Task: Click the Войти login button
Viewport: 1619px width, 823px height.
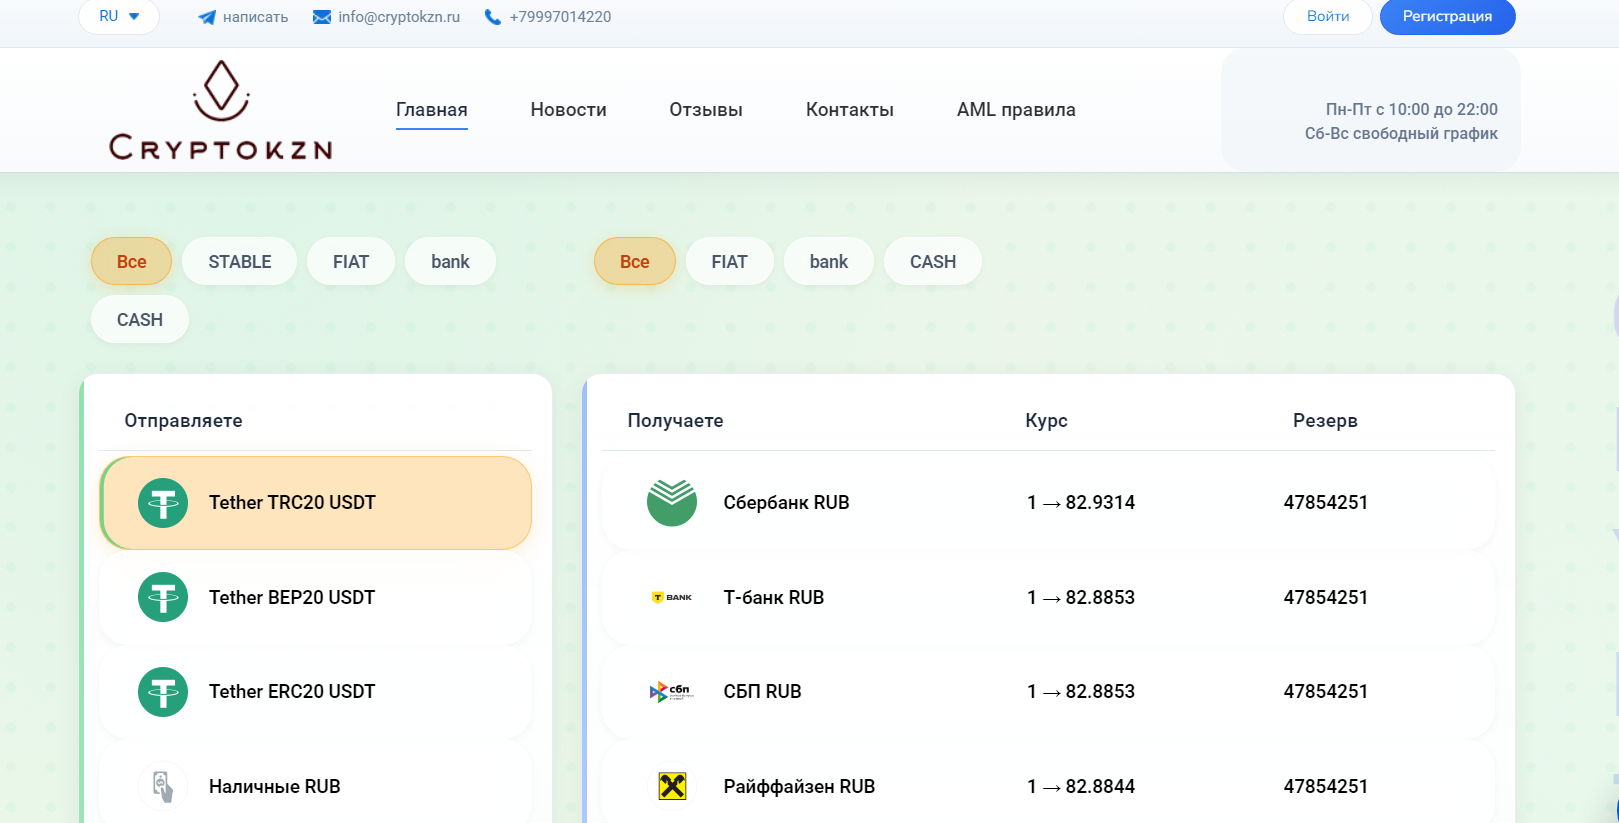Action: coord(1328,16)
